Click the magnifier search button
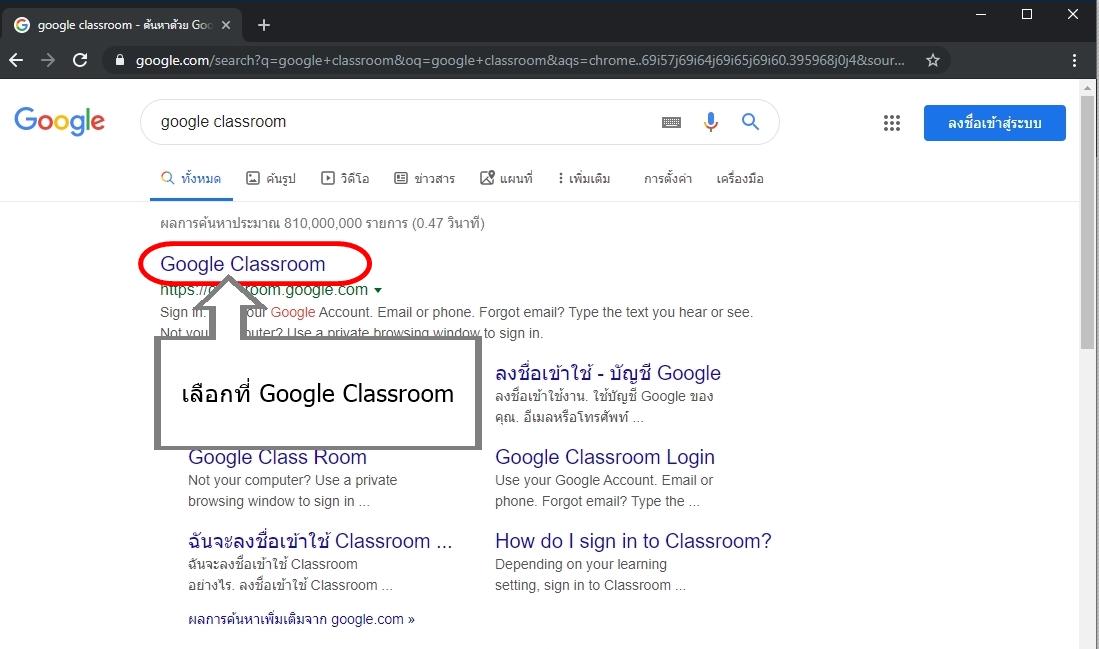 [x=750, y=122]
